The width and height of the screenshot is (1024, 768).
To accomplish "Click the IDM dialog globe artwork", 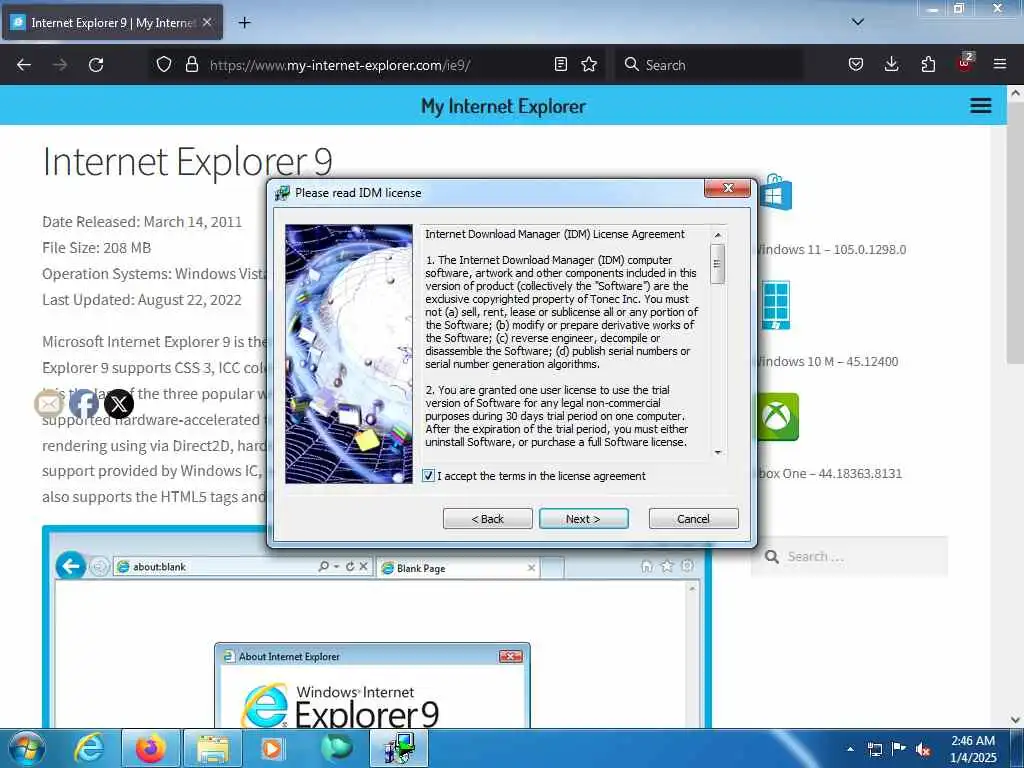I will pos(349,354).
